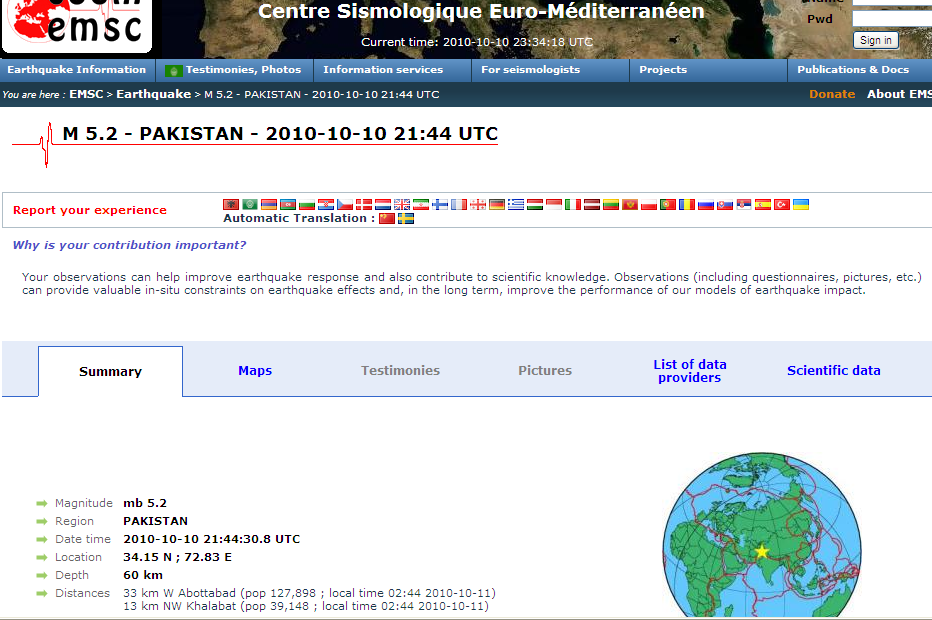Switch to the Summary tab
The width and height of the screenshot is (932, 620).
111,372
